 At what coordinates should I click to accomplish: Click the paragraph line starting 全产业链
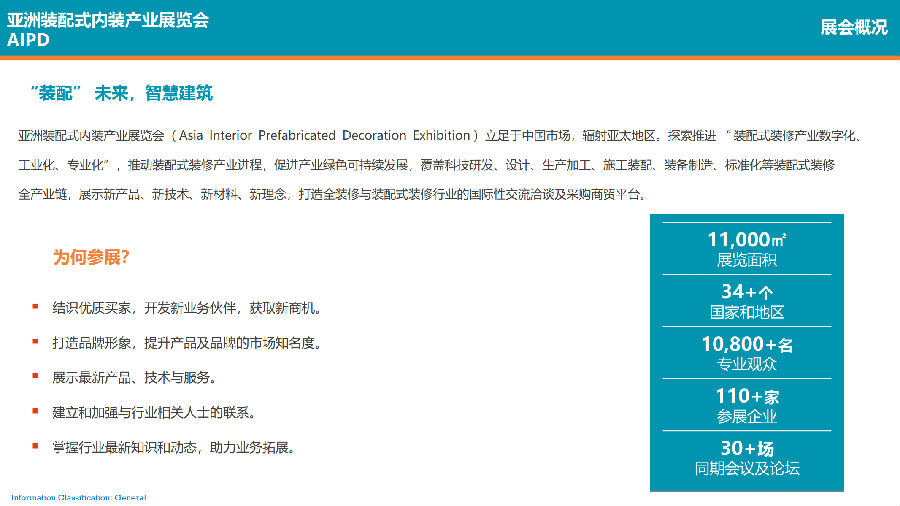click(x=332, y=194)
